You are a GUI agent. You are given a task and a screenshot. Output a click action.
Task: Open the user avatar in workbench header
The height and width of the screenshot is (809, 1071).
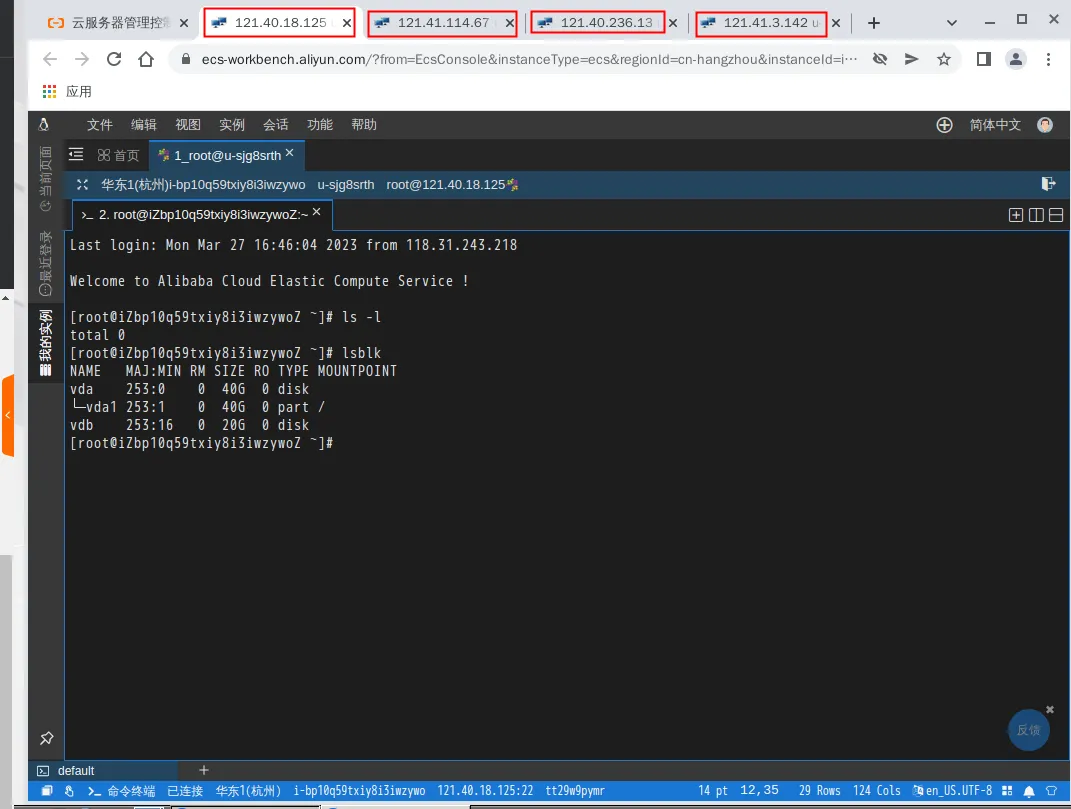[1044, 125]
